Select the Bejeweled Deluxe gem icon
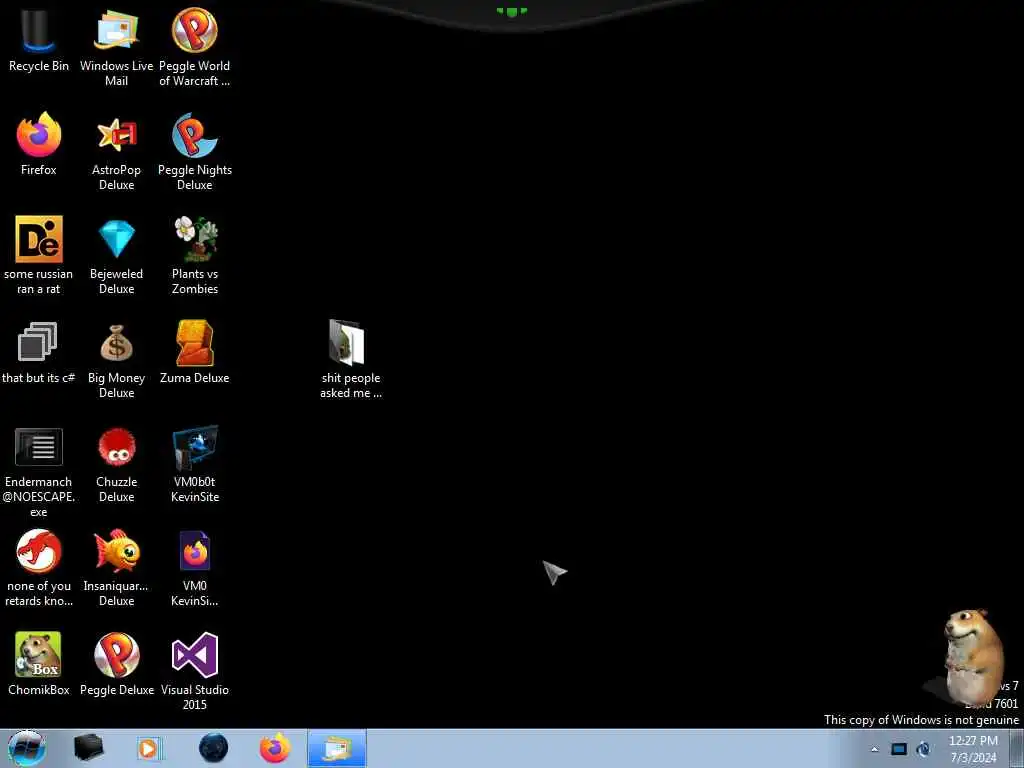This screenshot has height=768, width=1024. tap(116, 255)
